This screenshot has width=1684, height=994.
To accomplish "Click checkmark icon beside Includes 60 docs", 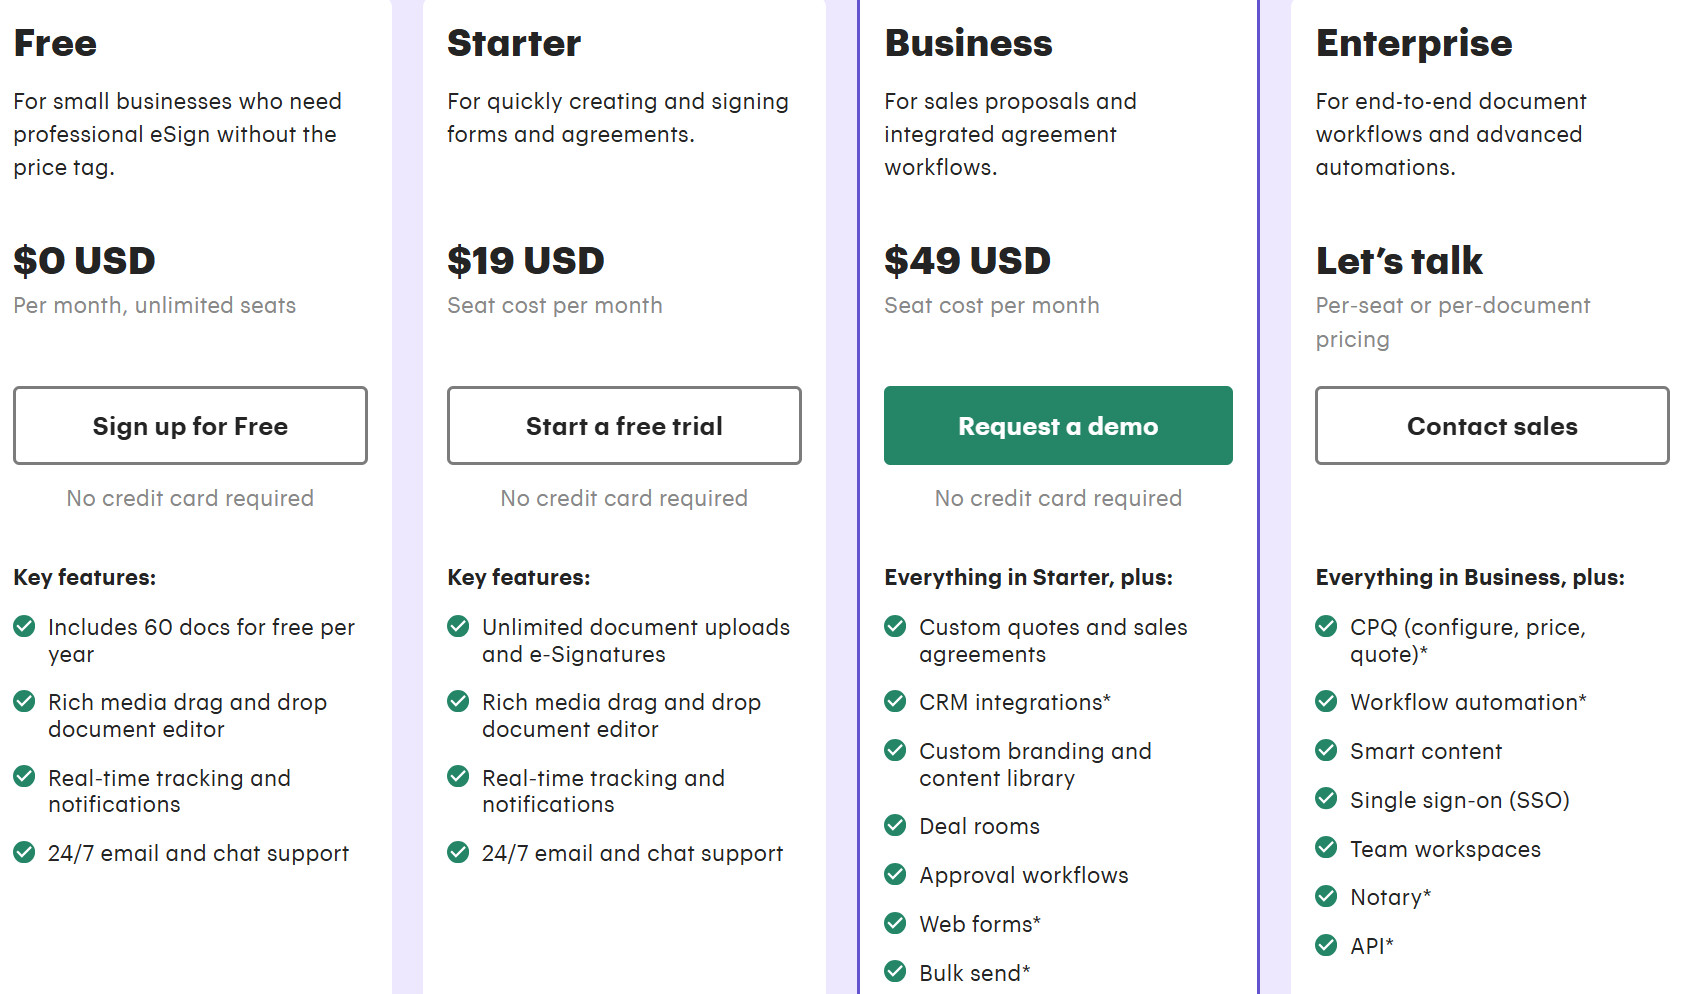I will click(24, 627).
